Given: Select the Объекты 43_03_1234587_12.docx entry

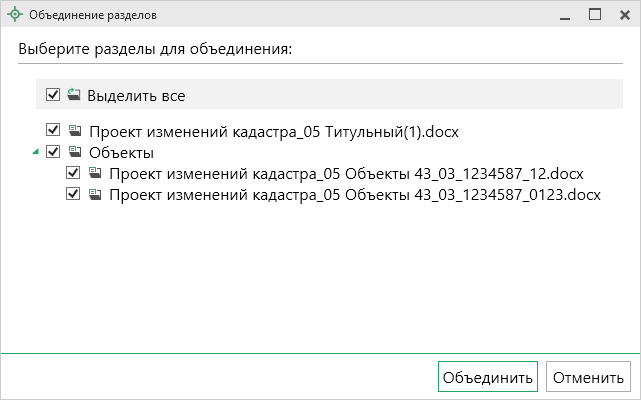Looking at the screenshot, I should click(x=346, y=173).
